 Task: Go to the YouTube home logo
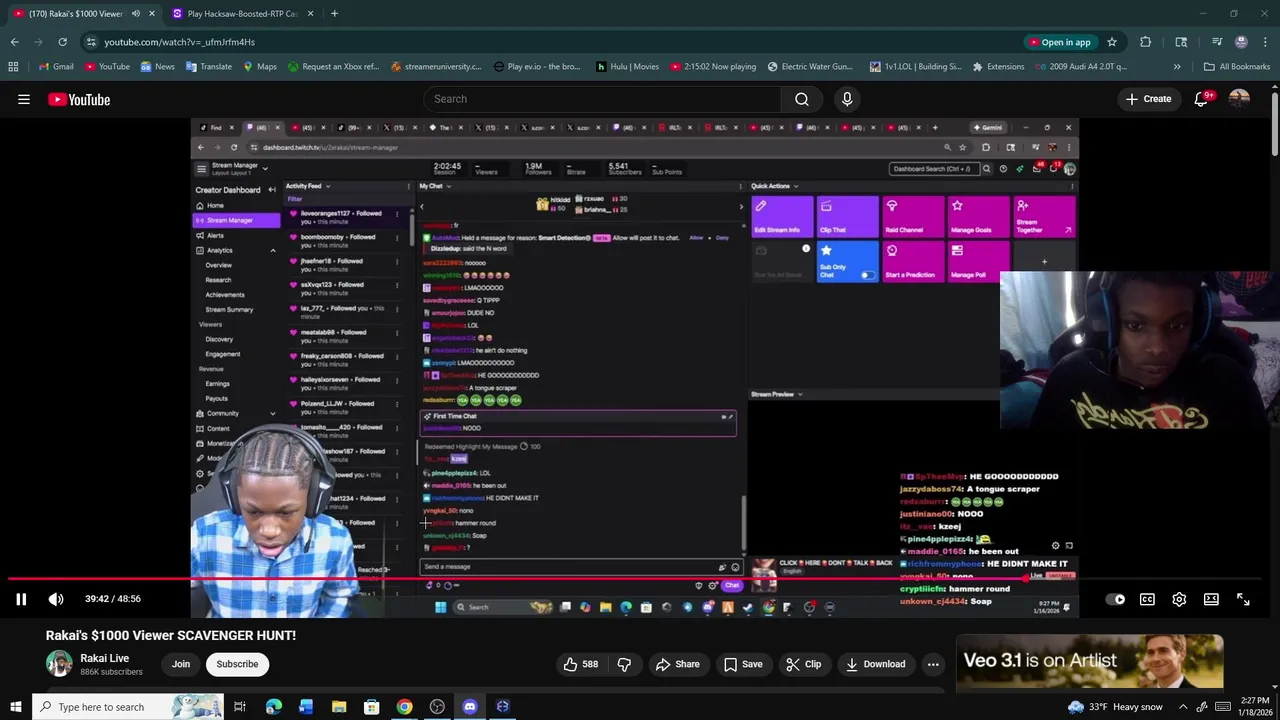pyautogui.click(x=79, y=99)
